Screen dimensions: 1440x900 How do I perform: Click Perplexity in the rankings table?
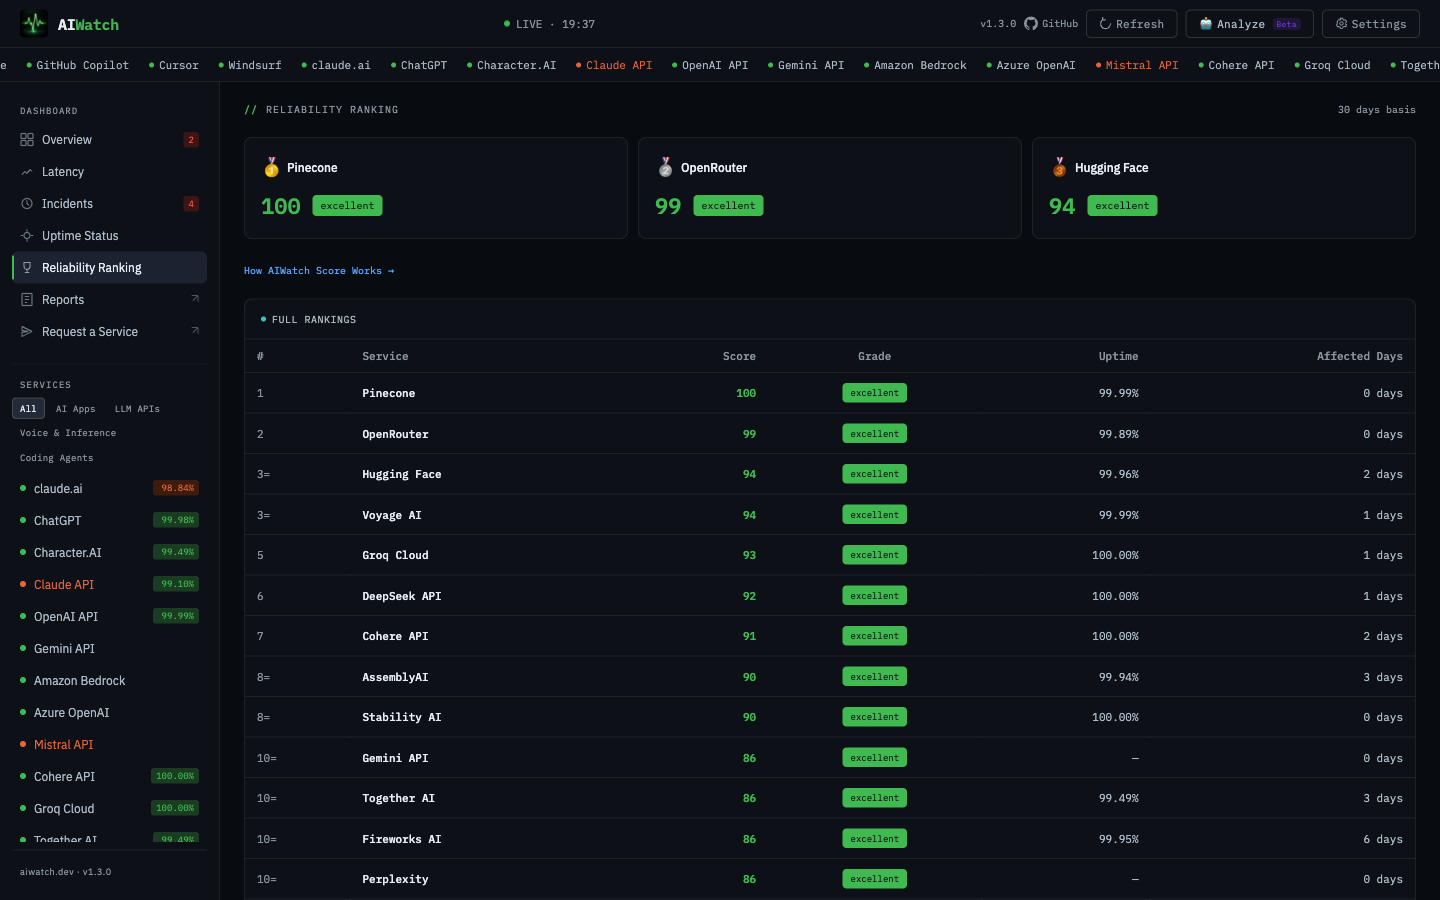click(x=395, y=879)
